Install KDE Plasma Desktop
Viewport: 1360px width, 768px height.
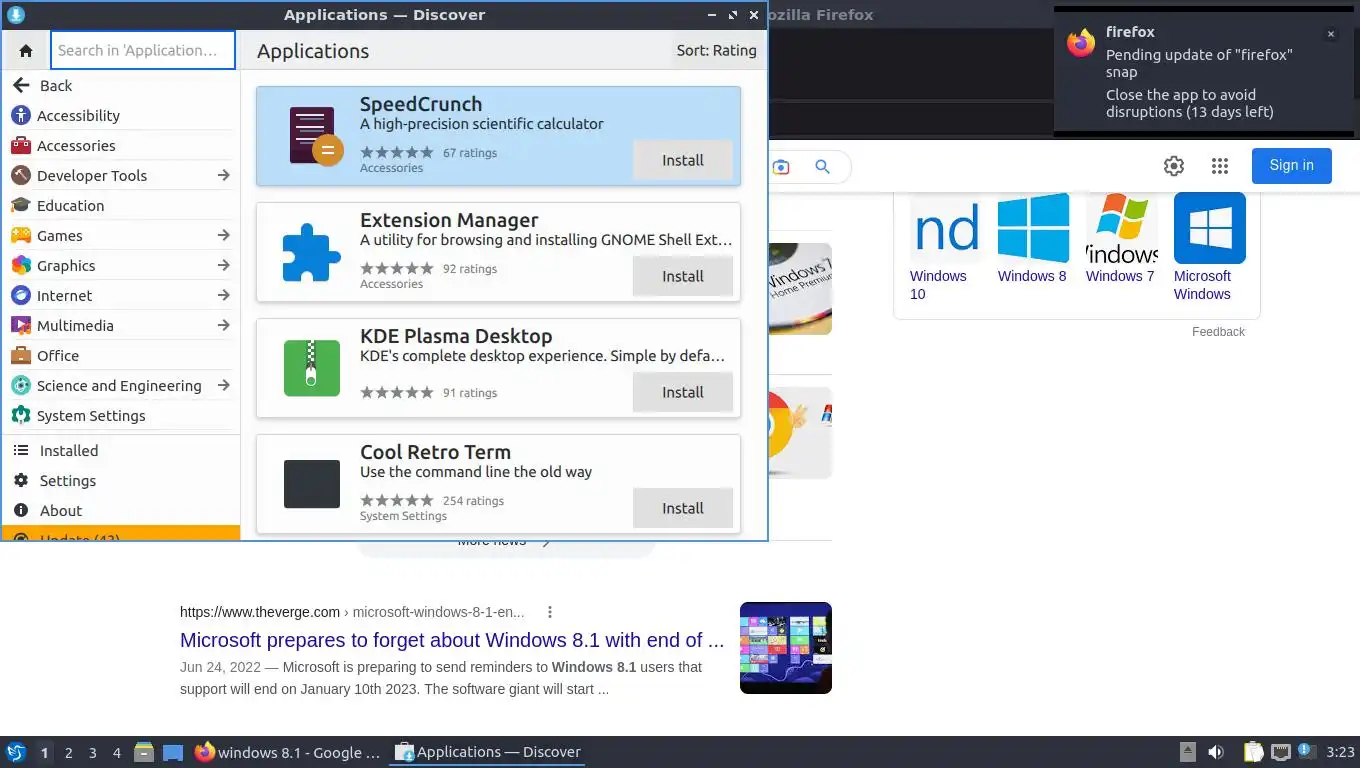[x=683, y=392]
